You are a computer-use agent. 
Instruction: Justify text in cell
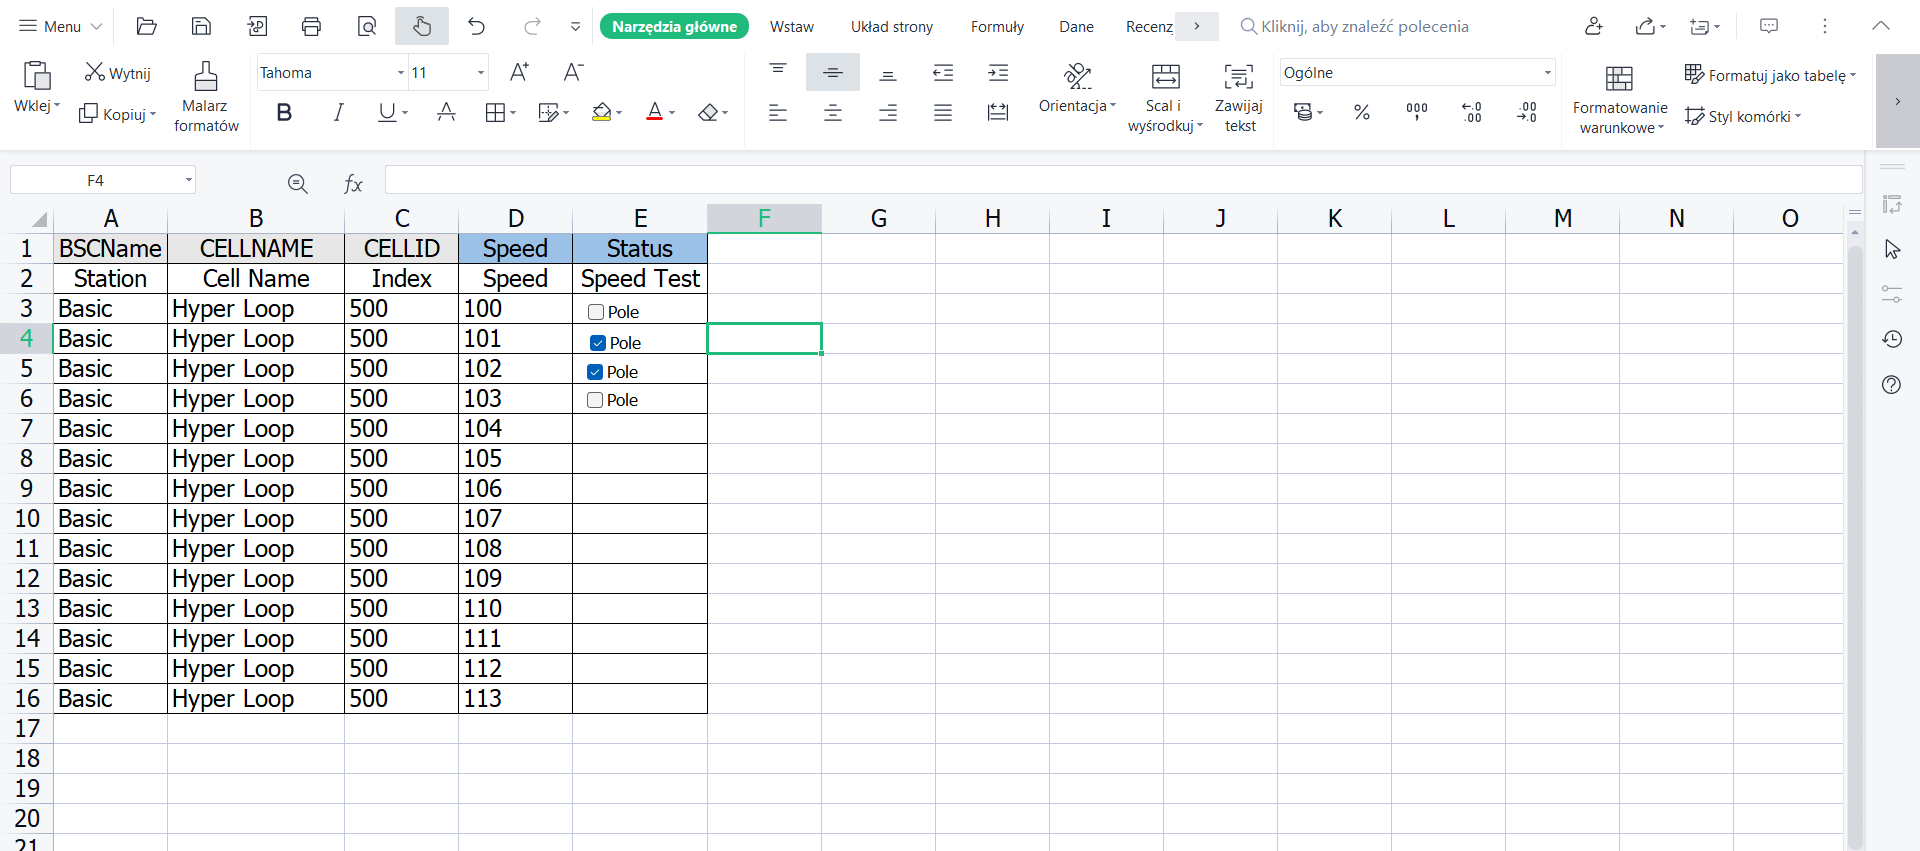click(x=943, y=113)
